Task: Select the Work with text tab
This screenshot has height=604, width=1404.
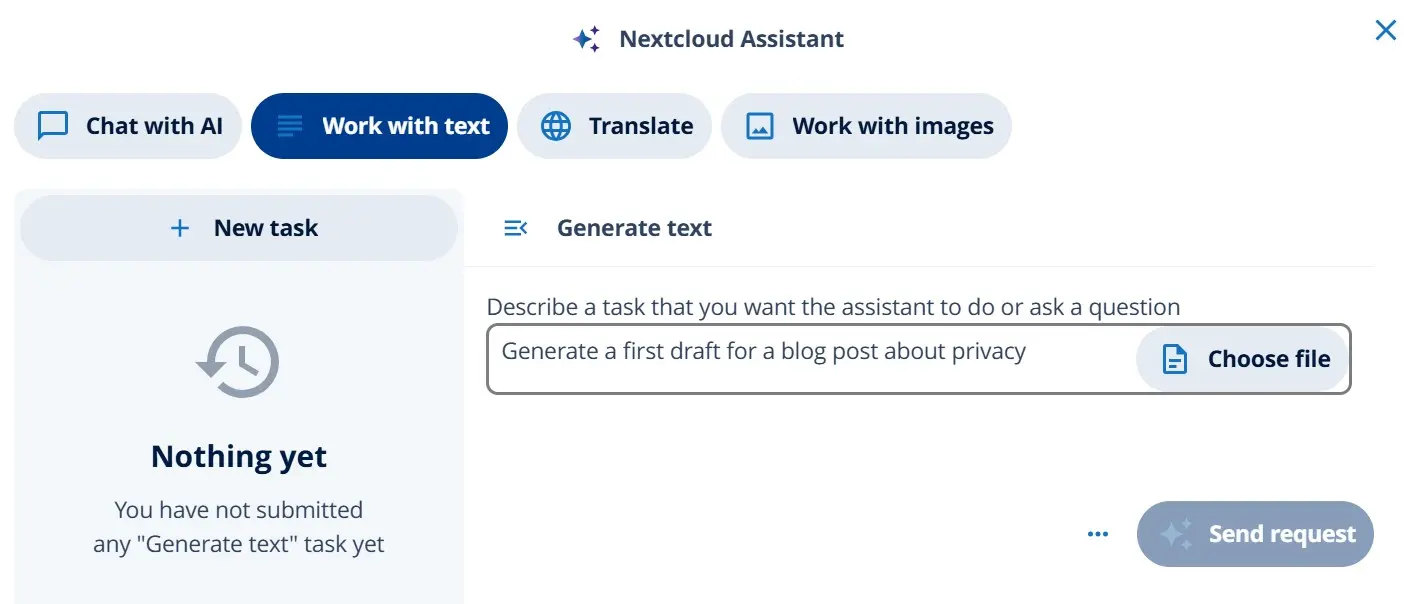Action: (x=379, y=125)
